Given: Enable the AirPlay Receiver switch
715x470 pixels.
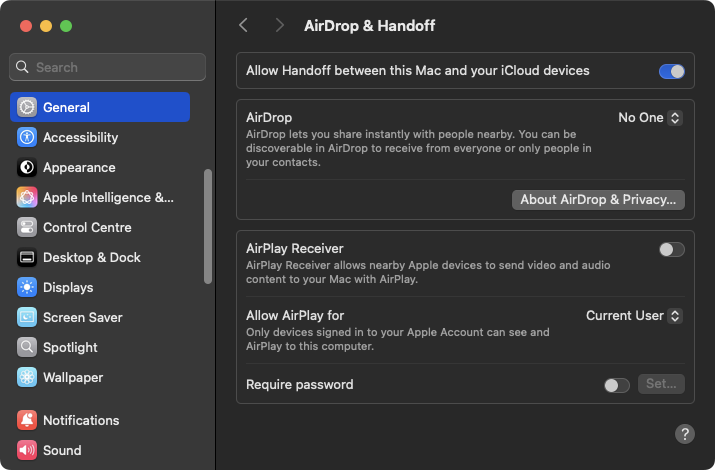Looking at the screenshot, I should pos(671,249).
